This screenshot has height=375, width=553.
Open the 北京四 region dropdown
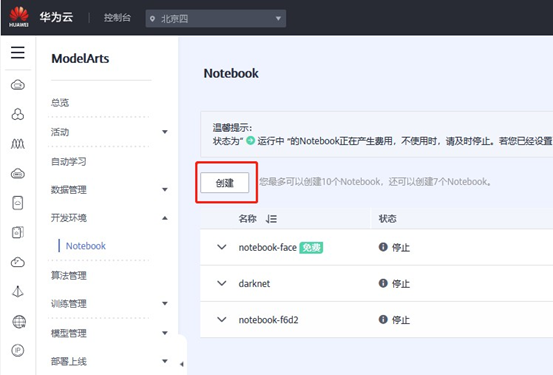click(x=215, y=18)
